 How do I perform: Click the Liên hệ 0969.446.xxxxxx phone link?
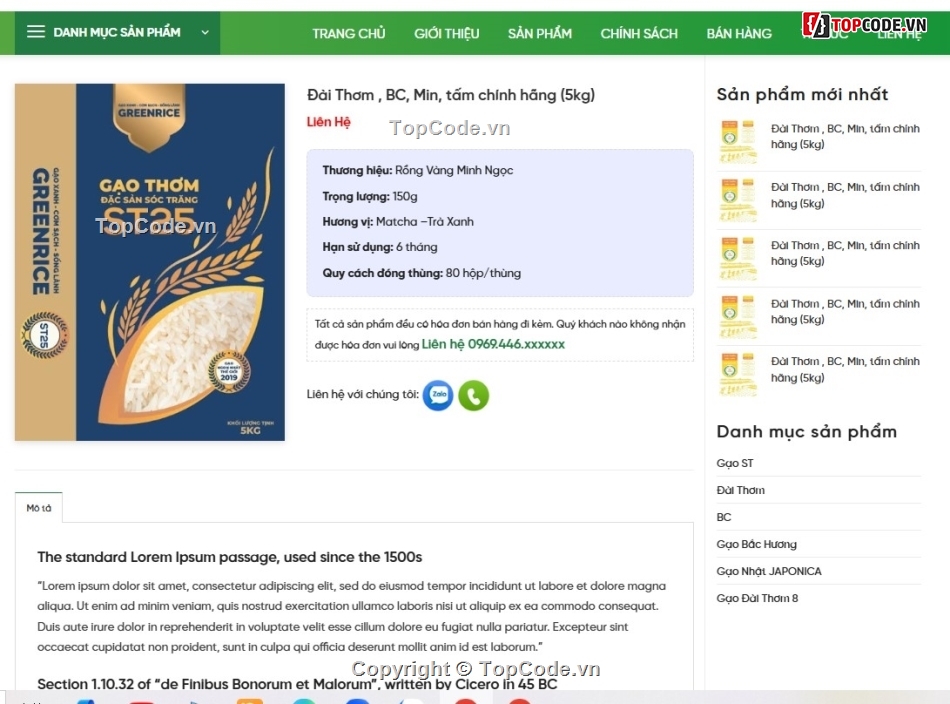pyautogui.click(x=493, y=344)
